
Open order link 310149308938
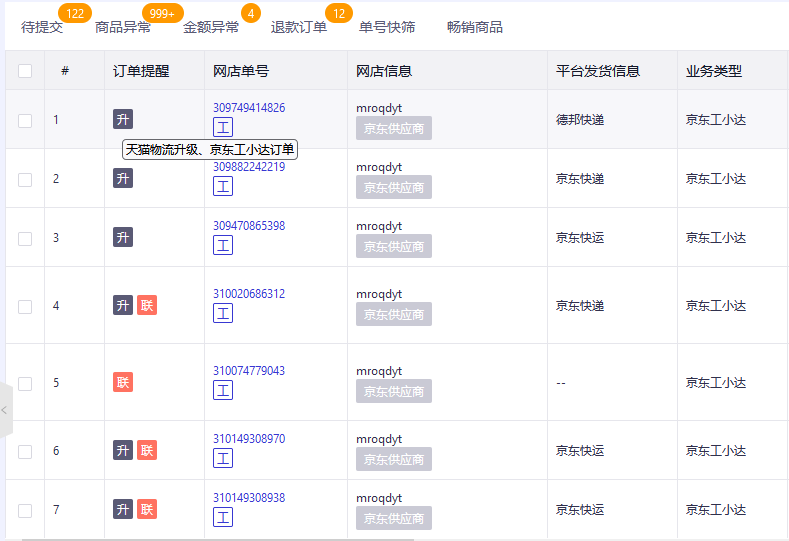point(249,497)
